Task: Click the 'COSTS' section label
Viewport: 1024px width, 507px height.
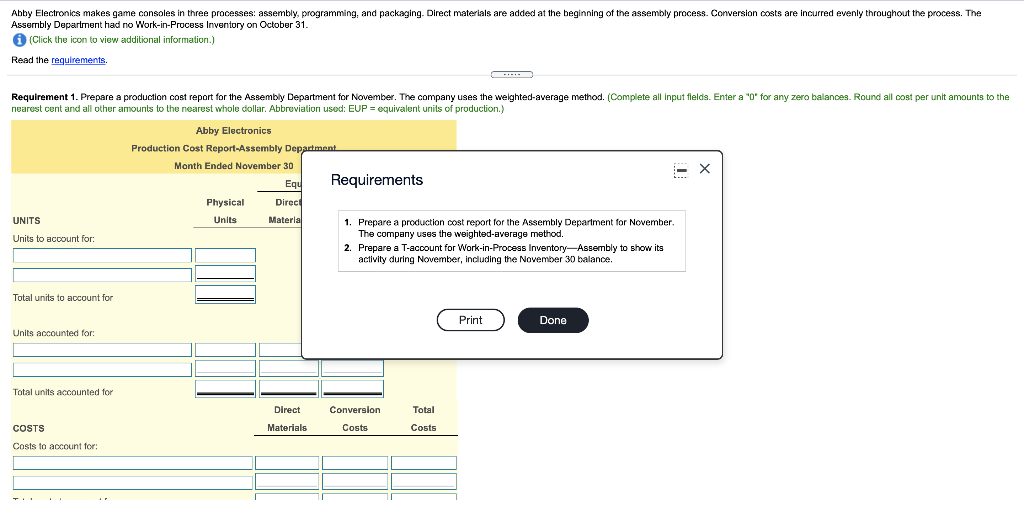Action: point(29,429)
